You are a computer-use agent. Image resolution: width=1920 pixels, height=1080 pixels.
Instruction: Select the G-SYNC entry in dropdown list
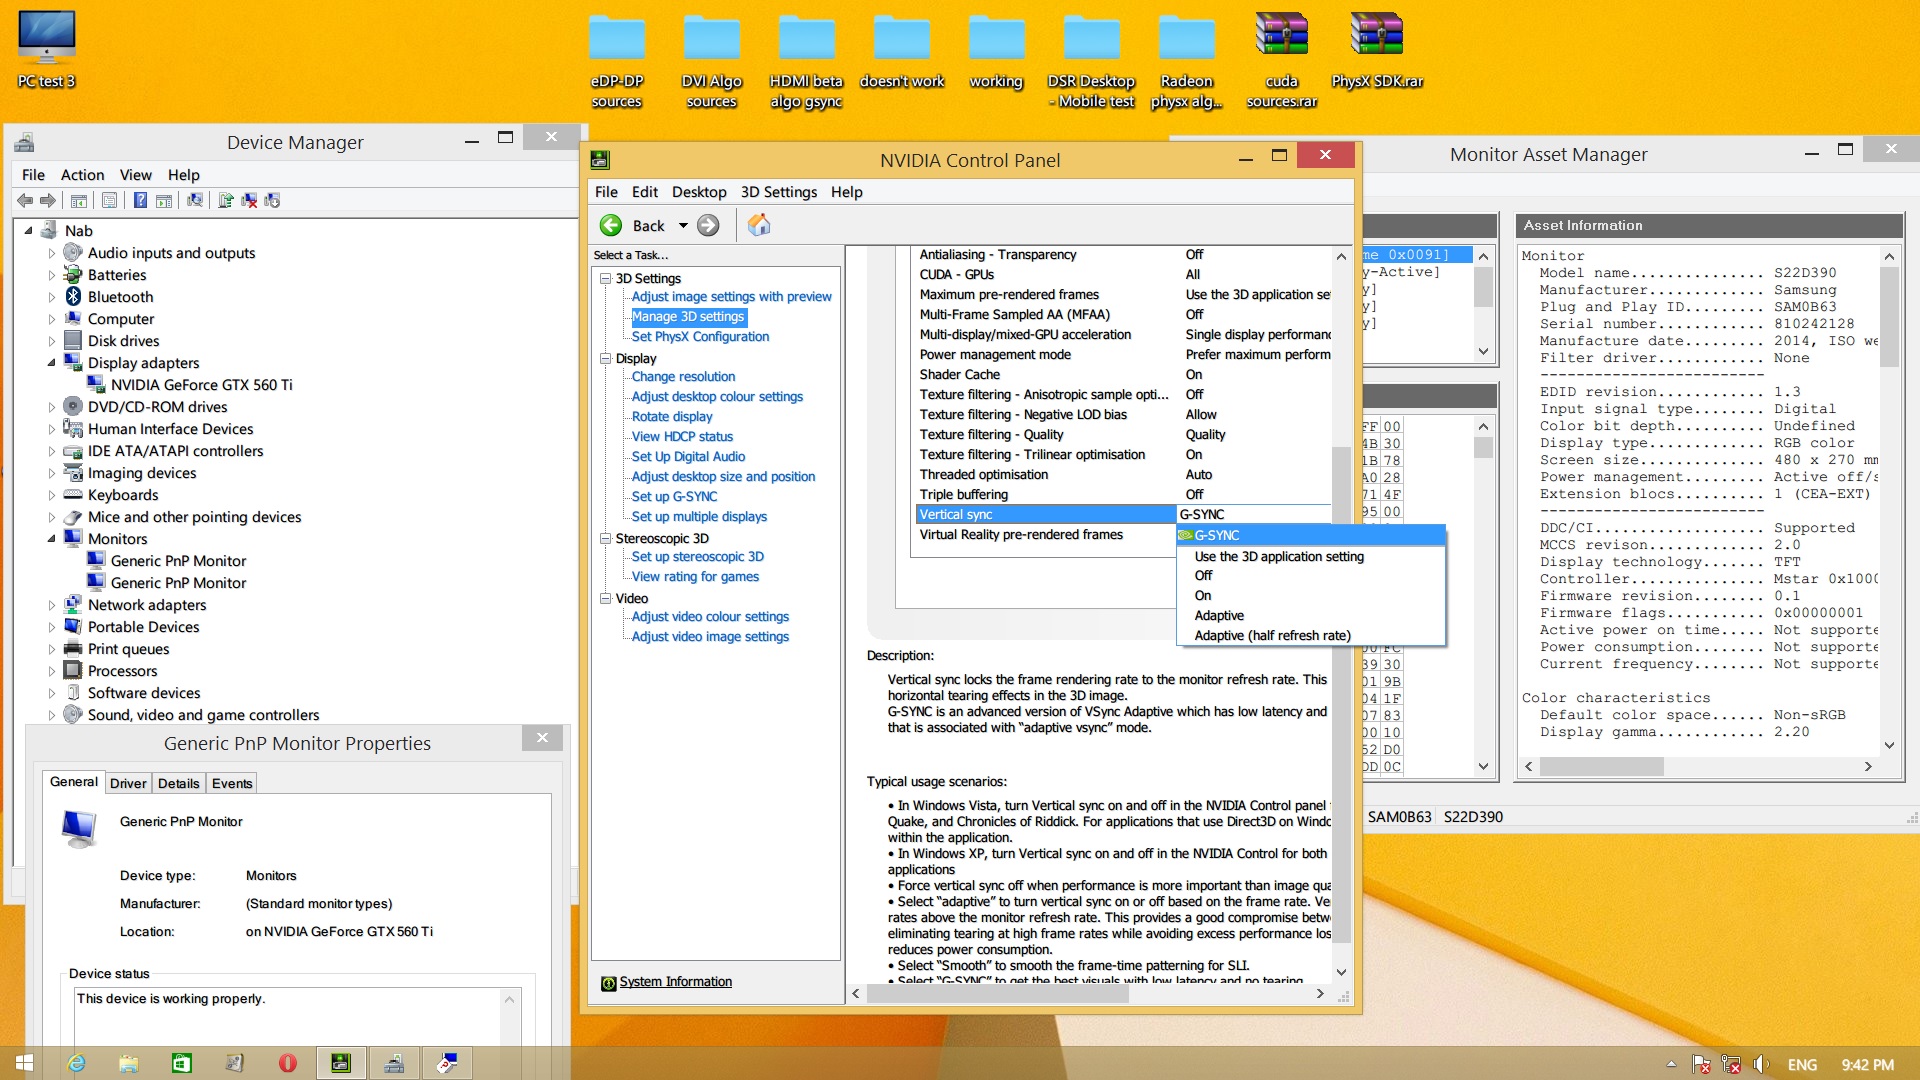coord(1311,536)
